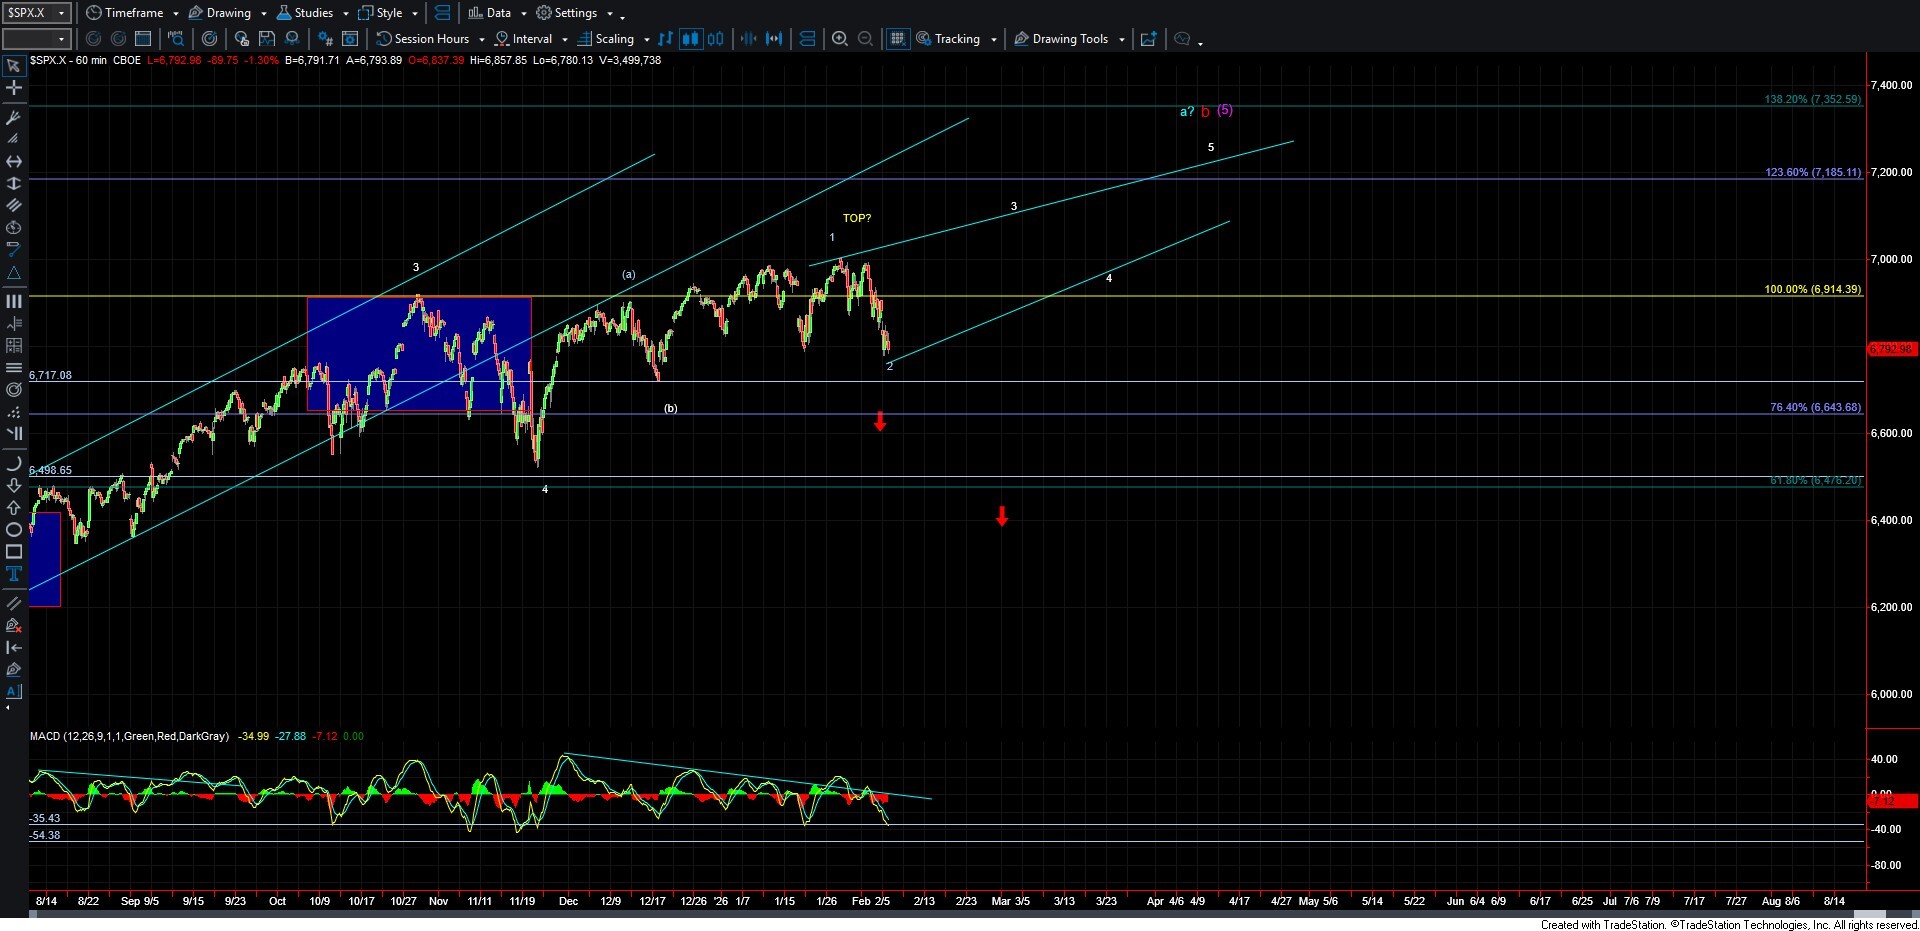Image resolution: width=1920 pixels, height=931 pixels.
Task: Select the text drawing tool
Action: [x=14, y=574]
